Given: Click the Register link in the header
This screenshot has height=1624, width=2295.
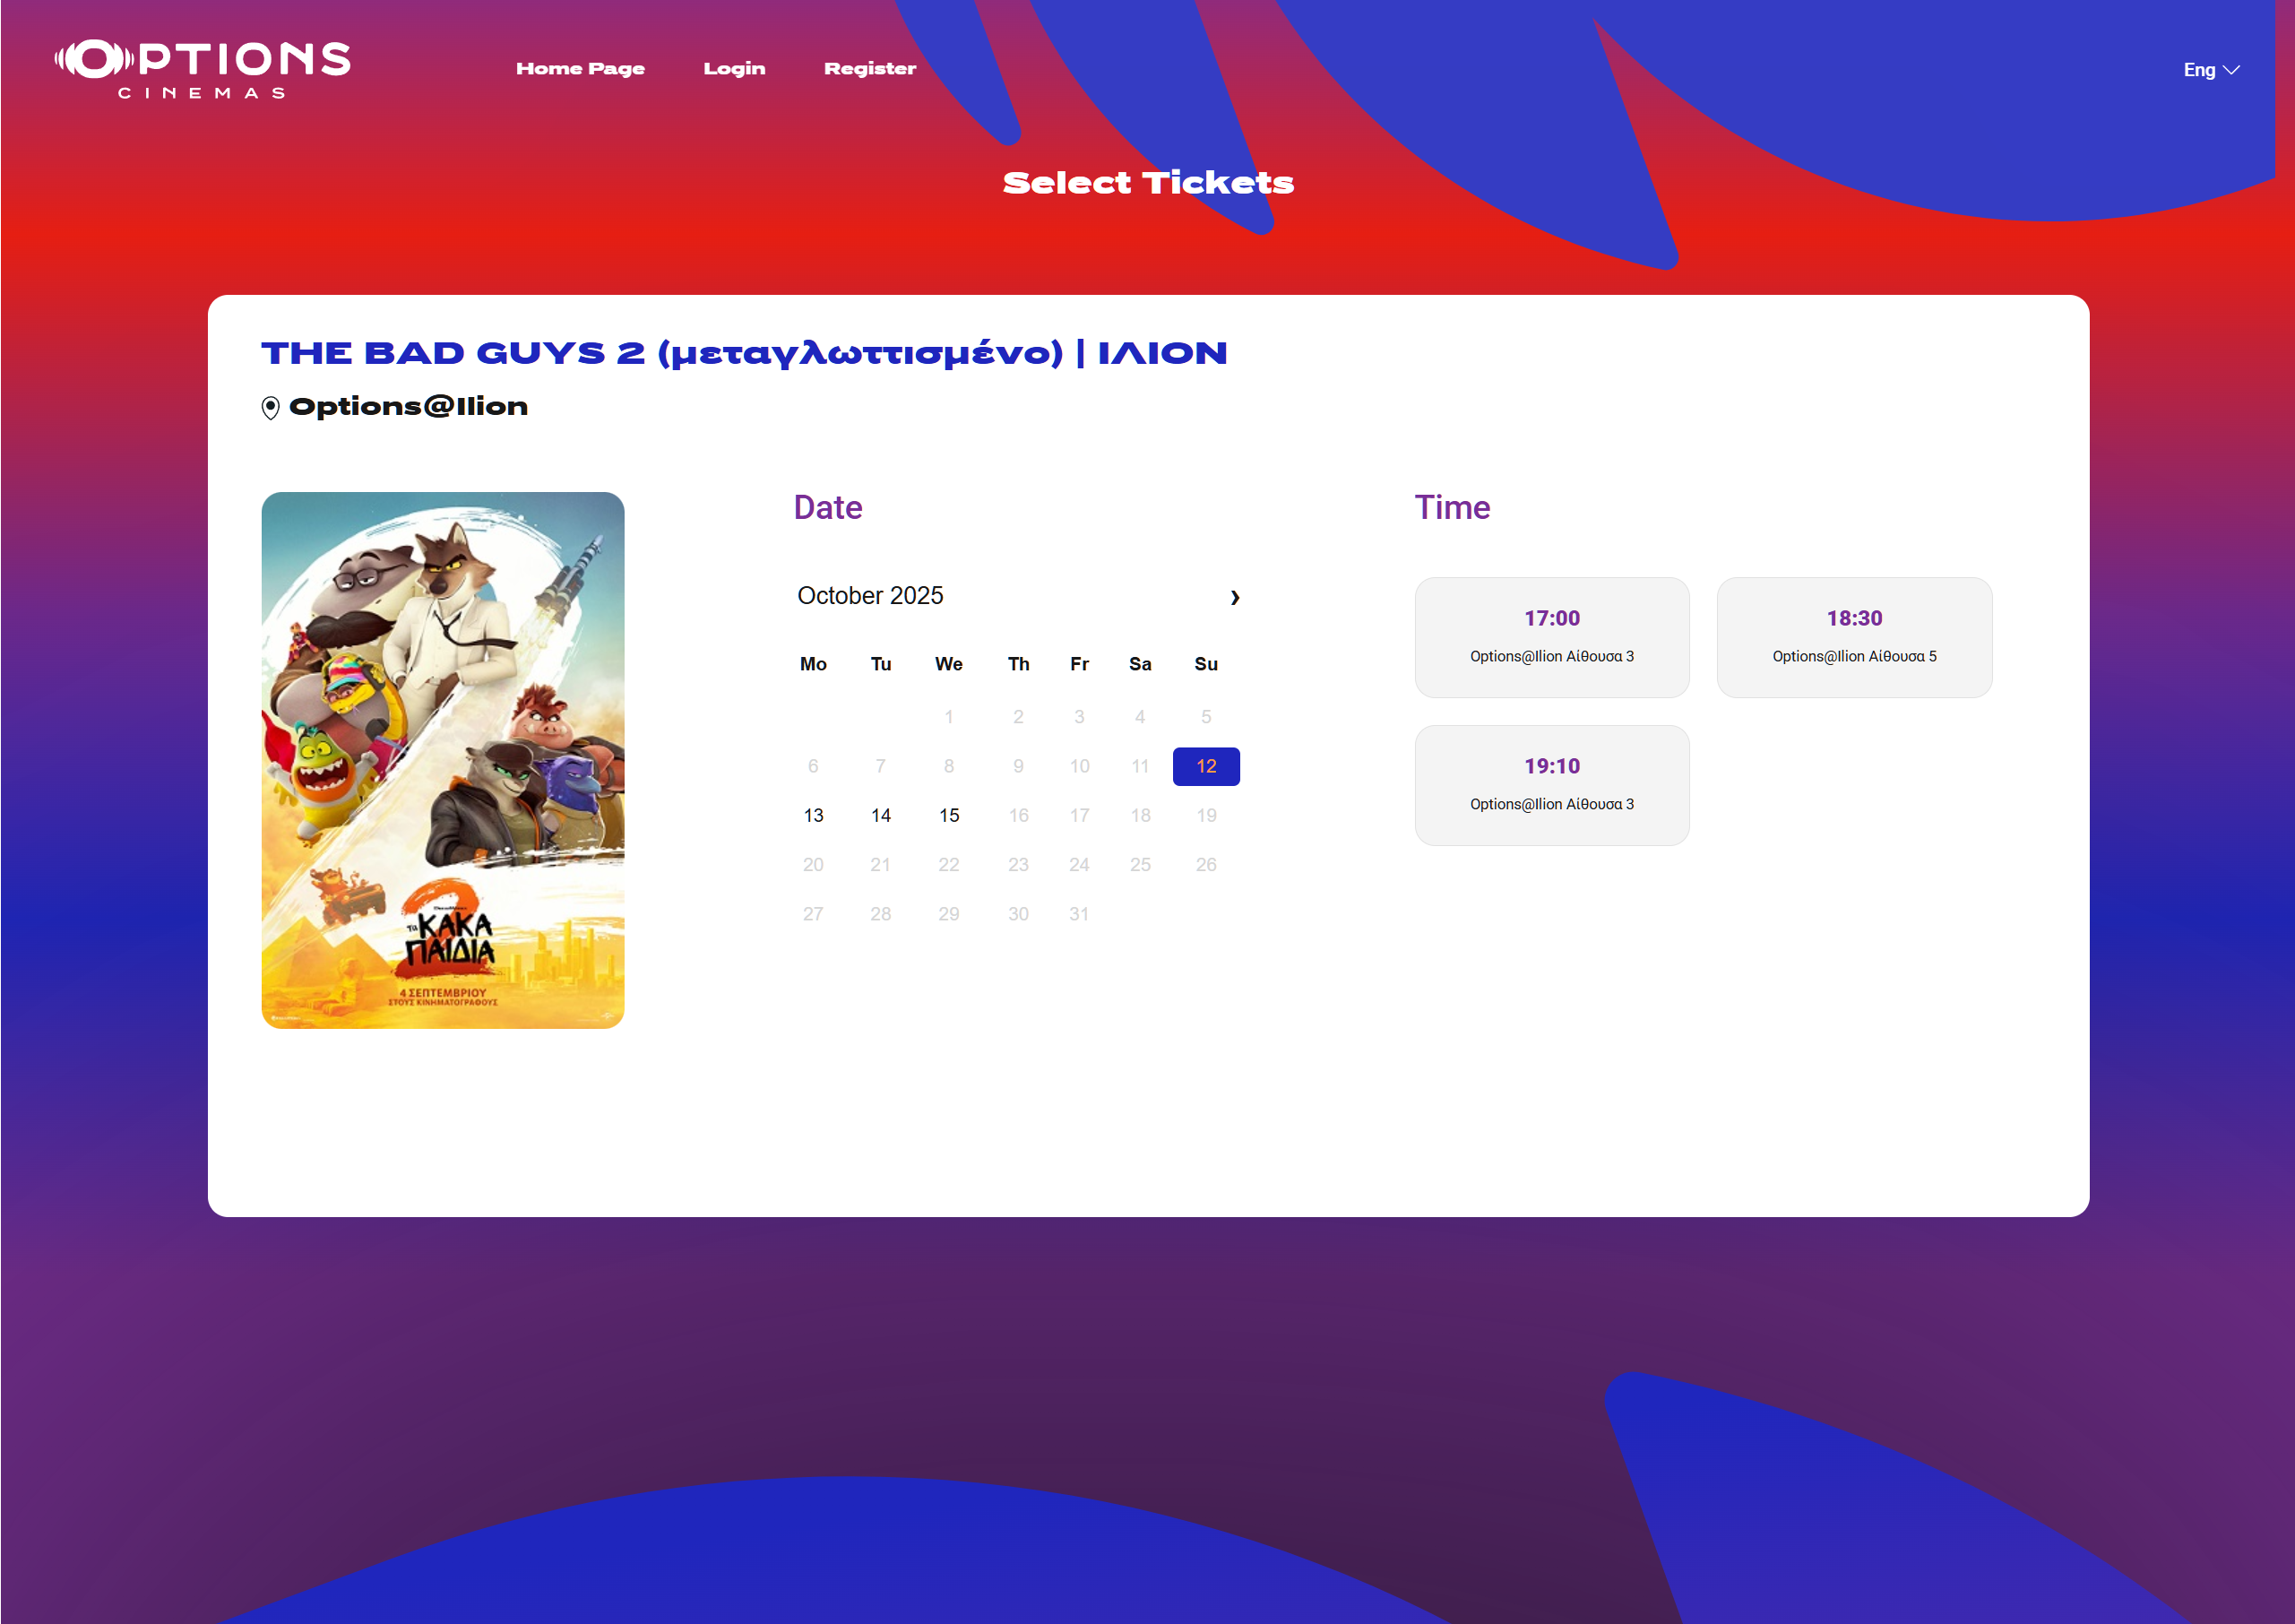Looking at the screenshot, I should [869, 69].
